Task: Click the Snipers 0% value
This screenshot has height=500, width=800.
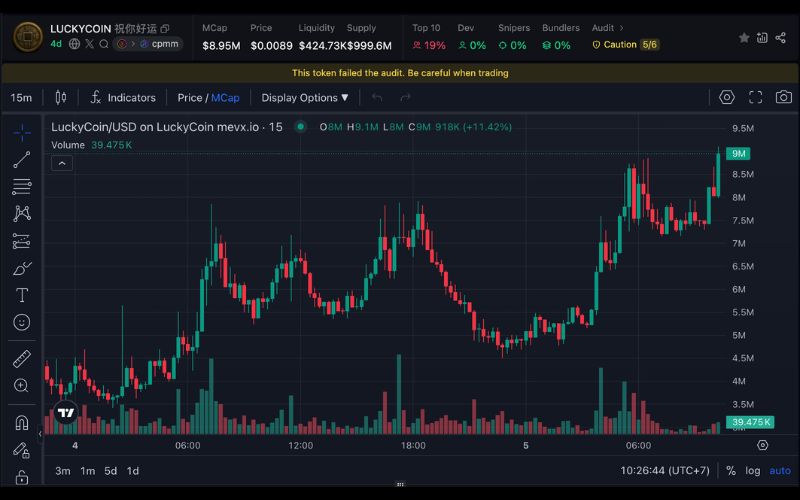Action: pyautogui.click(x=512, y=45)
